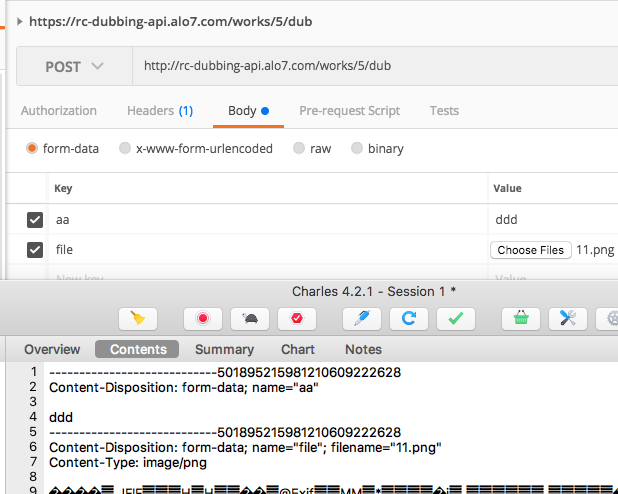Screen dimensions: 618x494
Task: Click line 1 boundary string in Charles
Action: click(225, 373)
